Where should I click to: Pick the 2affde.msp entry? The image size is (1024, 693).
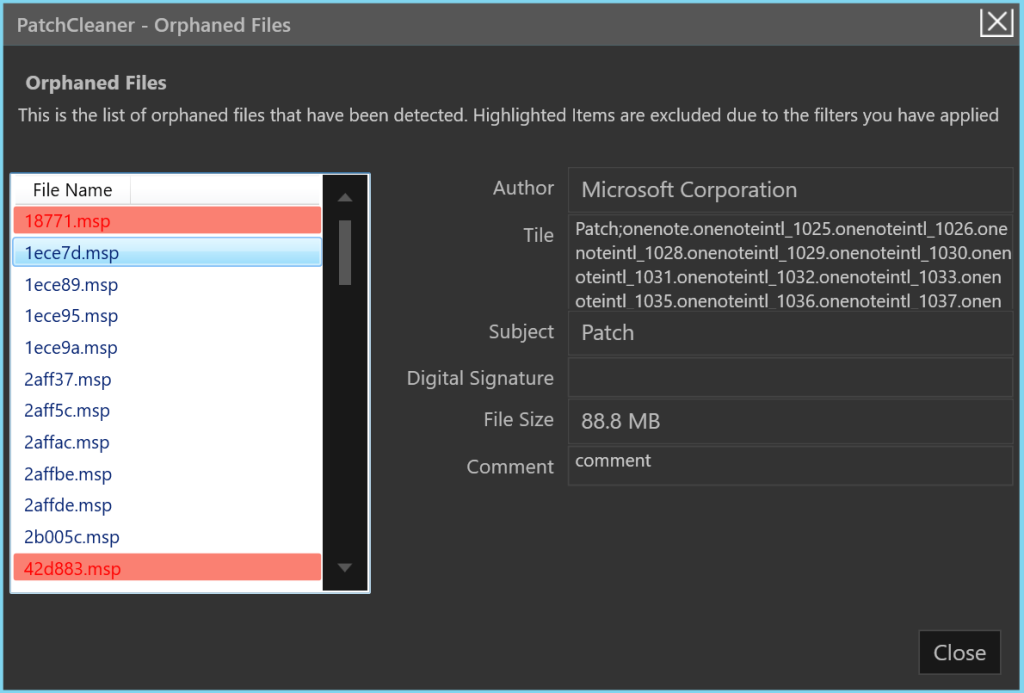click(x=167, y=506)
